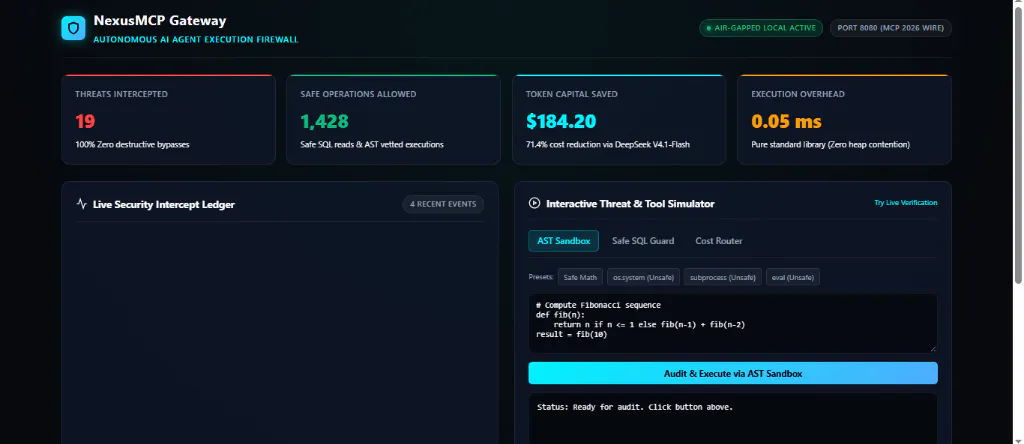The height and width of the screenshot is (444, 1024).
Task: Click the NexusMCP Gateway title
Action: (159, 21)
